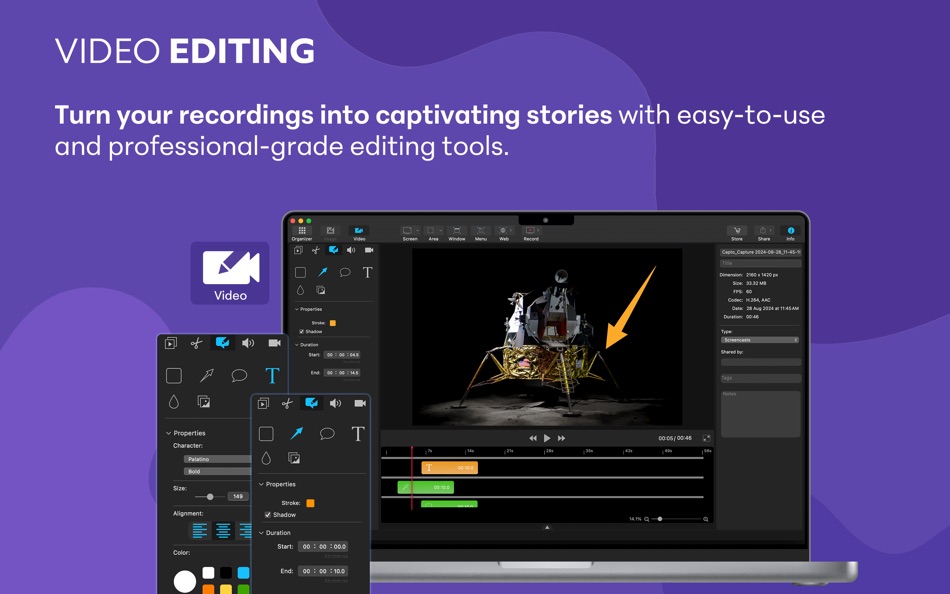Image resolution: width=950 pixels, height=594 pixels.
Task: Select the scissors trim tool
Action: (286, 404)
